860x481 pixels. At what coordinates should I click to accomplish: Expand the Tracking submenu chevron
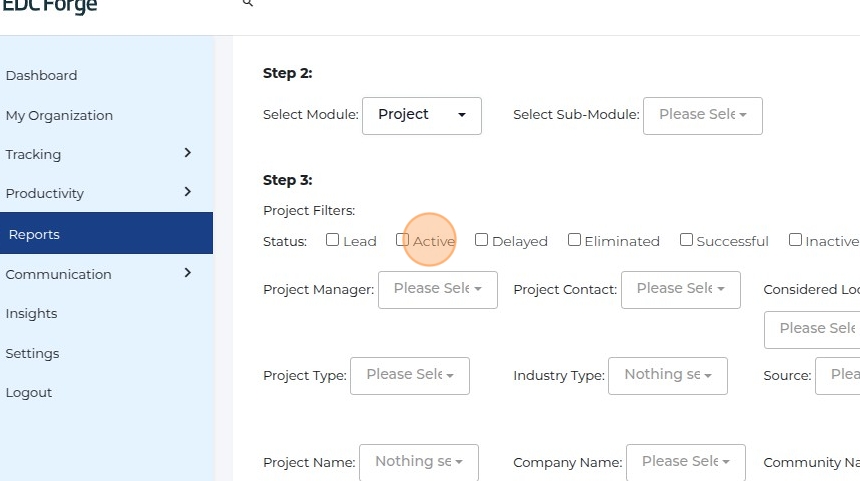[x=187, y=153]
